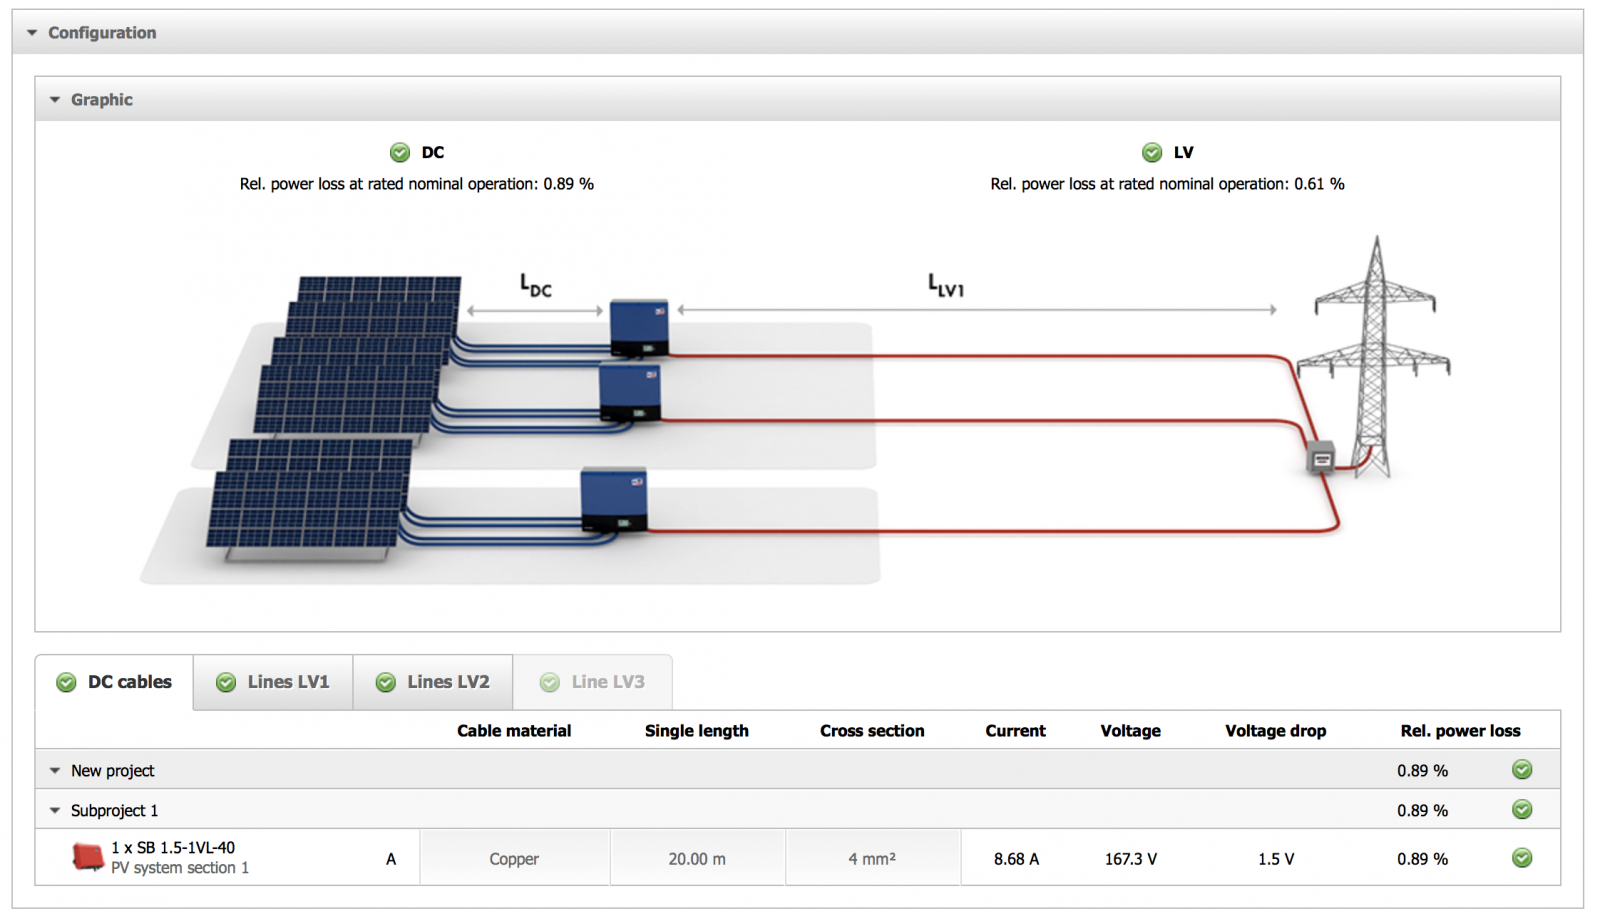Click the red inverter icon for SB 1.5-1VL-40
1600x916 pixels.
(88, 857)
